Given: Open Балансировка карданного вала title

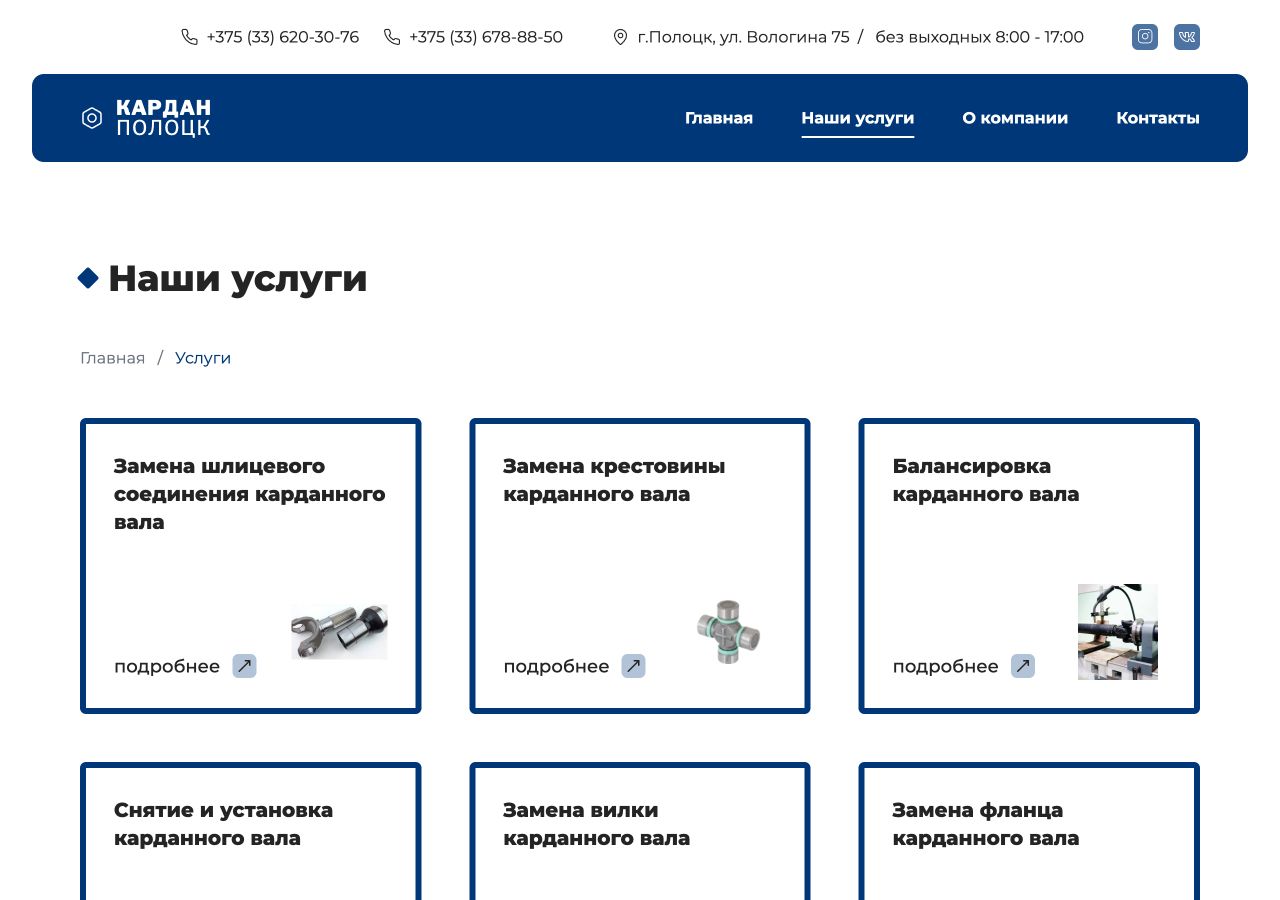Looking at the screenshot, I should click(986, 480).
